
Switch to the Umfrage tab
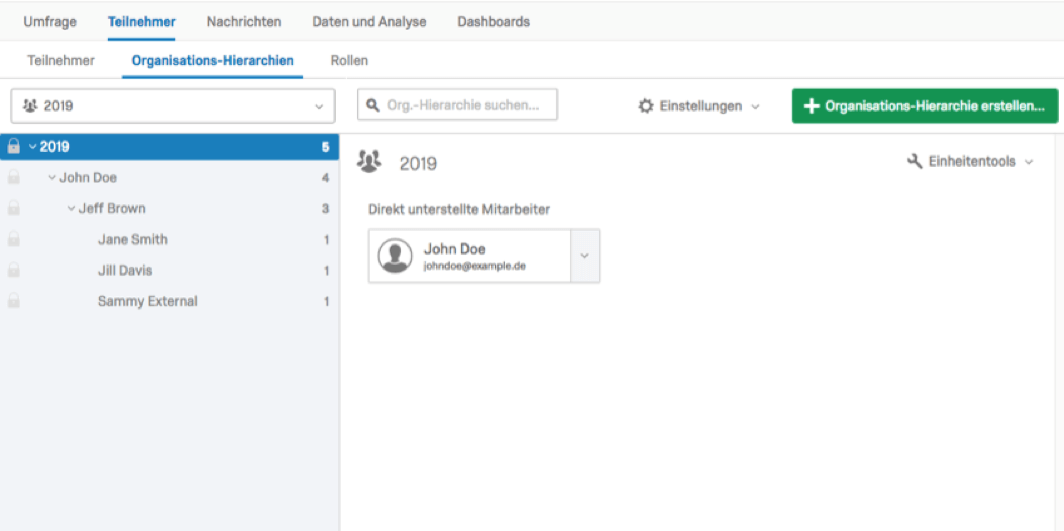pos(50,22)
